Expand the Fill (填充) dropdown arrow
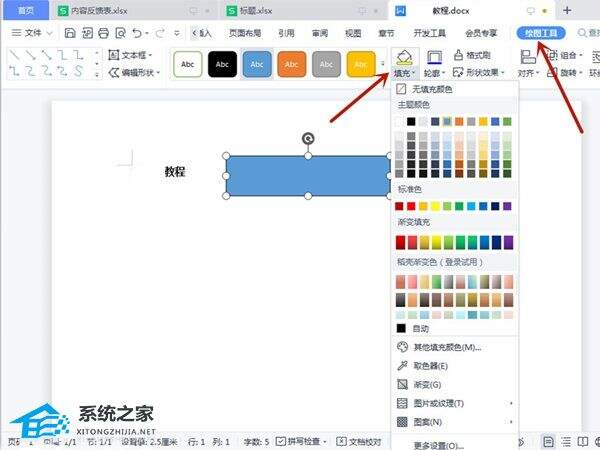600x450 pixels. point(414,73)
